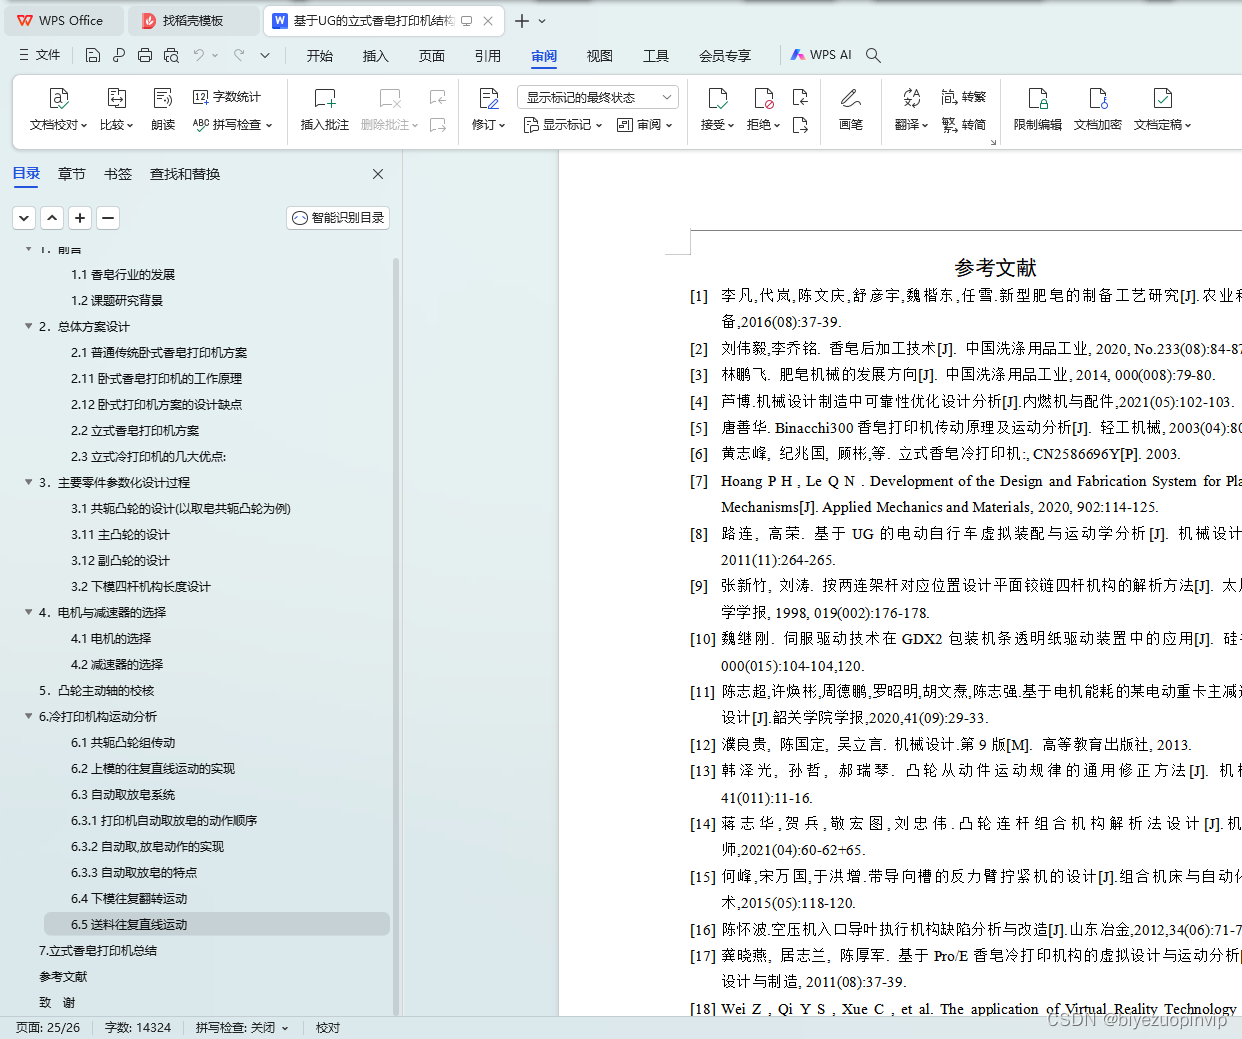Open 查找和替换 navigation tab
1242x1039 pixels.
[x=185, y=174]
